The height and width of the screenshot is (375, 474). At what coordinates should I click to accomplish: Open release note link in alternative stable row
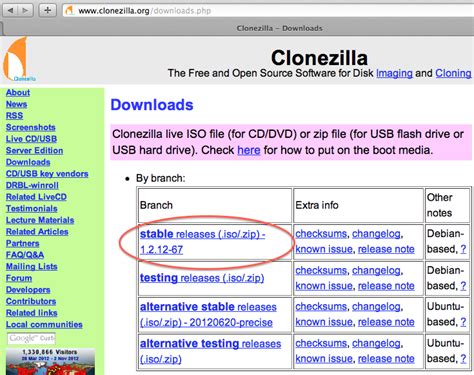[386, 322]
